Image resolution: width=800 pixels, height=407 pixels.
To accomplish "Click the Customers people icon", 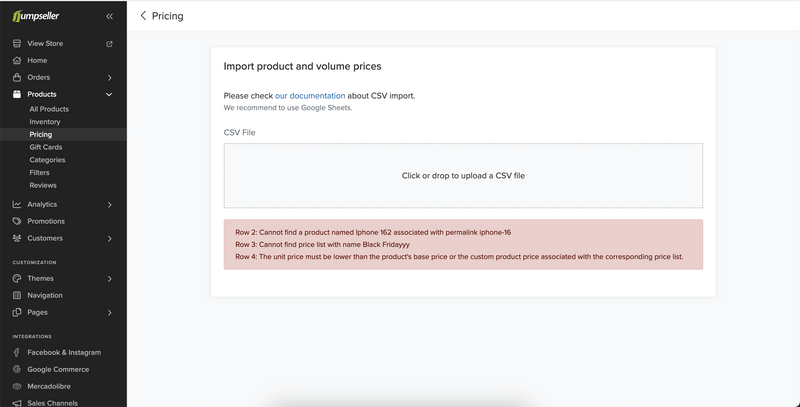I will click(x=17, y=238).
